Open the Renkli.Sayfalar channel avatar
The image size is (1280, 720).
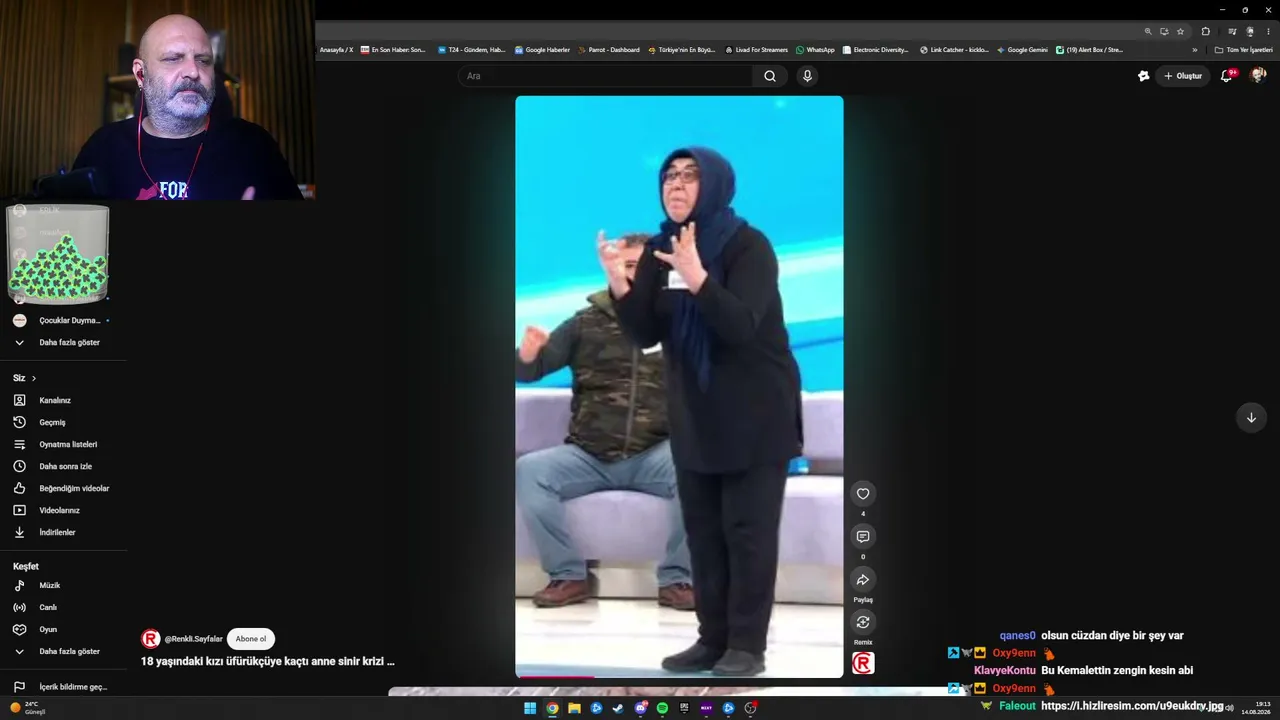151,639
